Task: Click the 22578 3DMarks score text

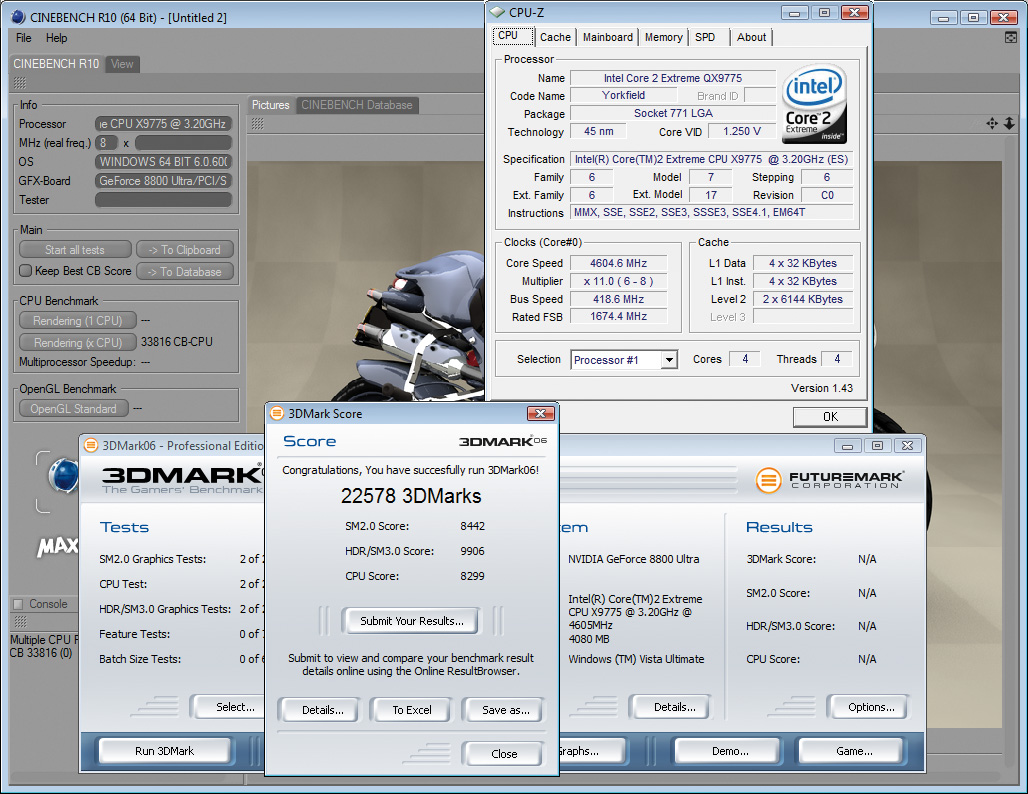Action: (x=411, y=496)
